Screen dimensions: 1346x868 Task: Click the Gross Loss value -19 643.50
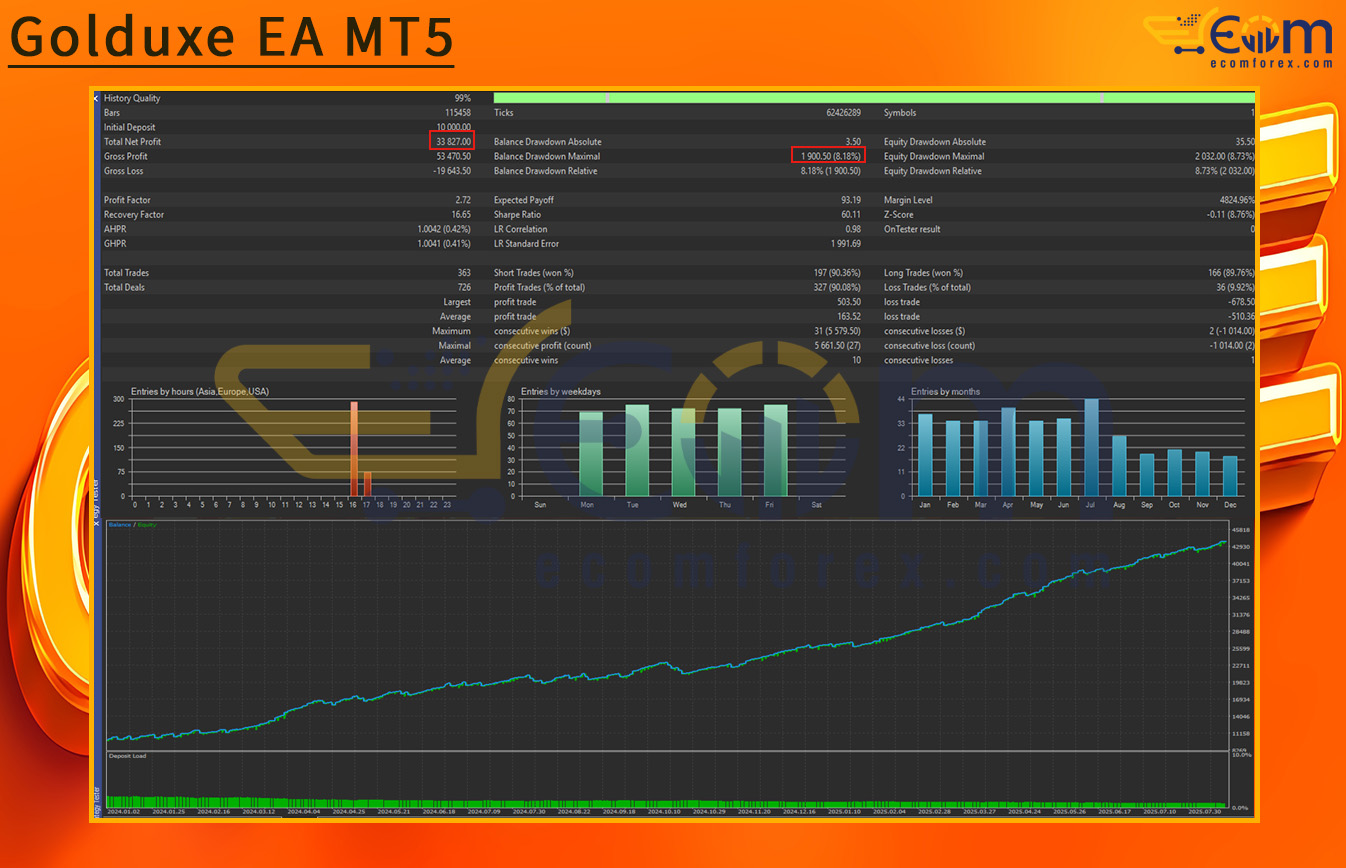(x=452, y=171)
